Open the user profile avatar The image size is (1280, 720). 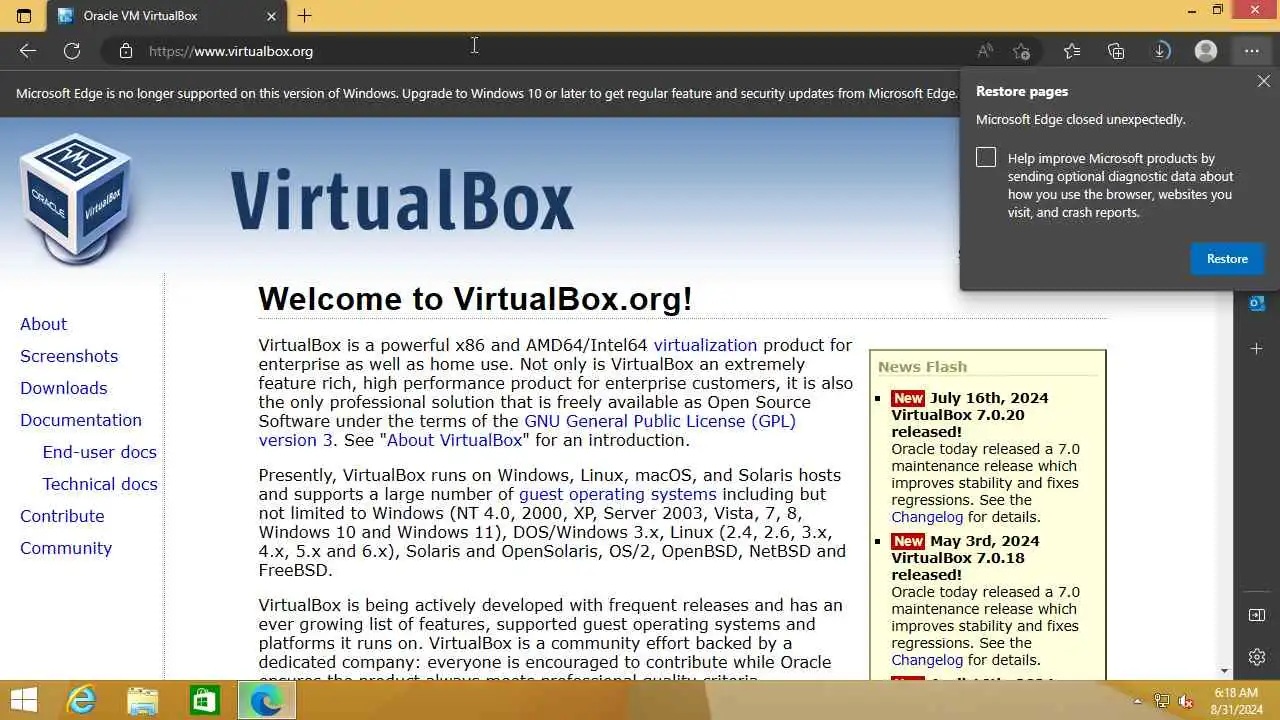[1206, 51]
